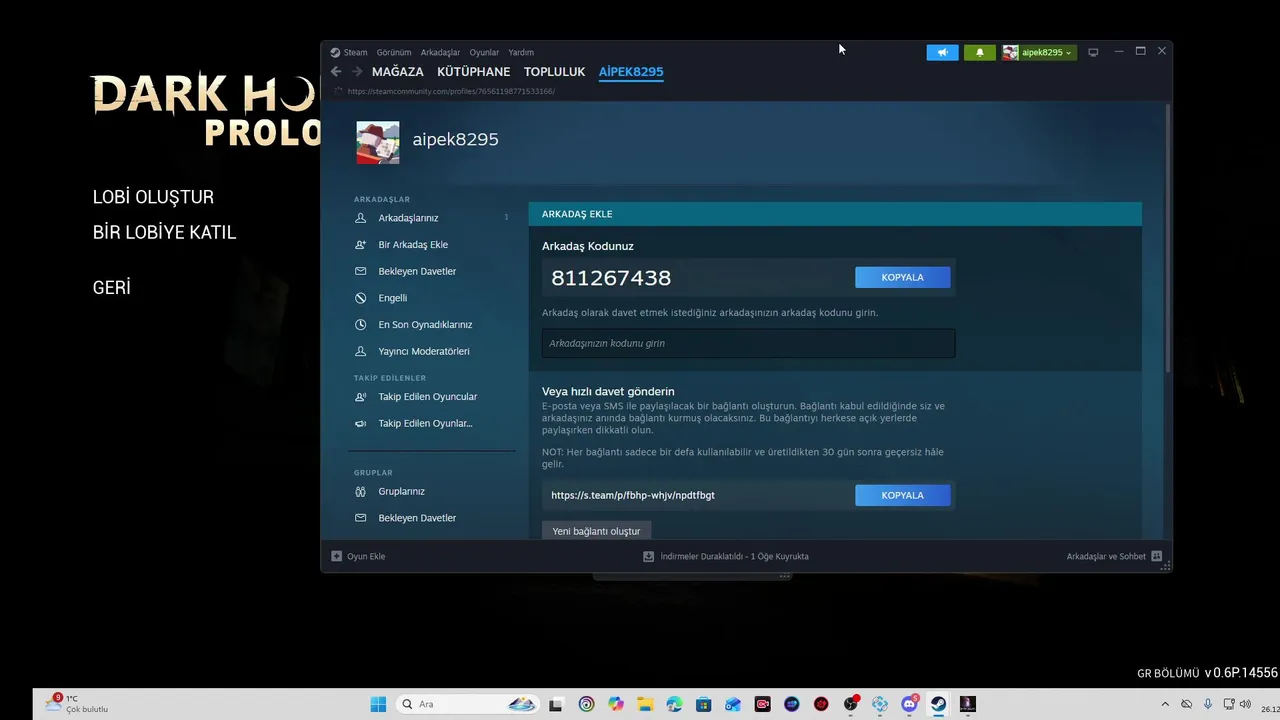Open the aipek8295 profile avatar
The height and width of the screenshot is (720, 1280).
click(378, 143)
